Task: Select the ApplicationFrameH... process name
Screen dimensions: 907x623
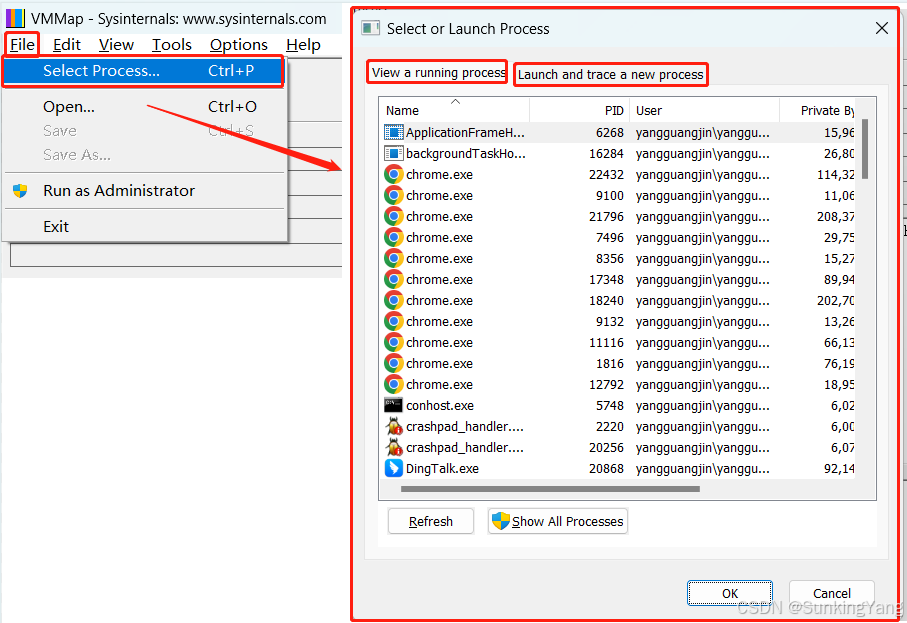Action: (465, 132)
